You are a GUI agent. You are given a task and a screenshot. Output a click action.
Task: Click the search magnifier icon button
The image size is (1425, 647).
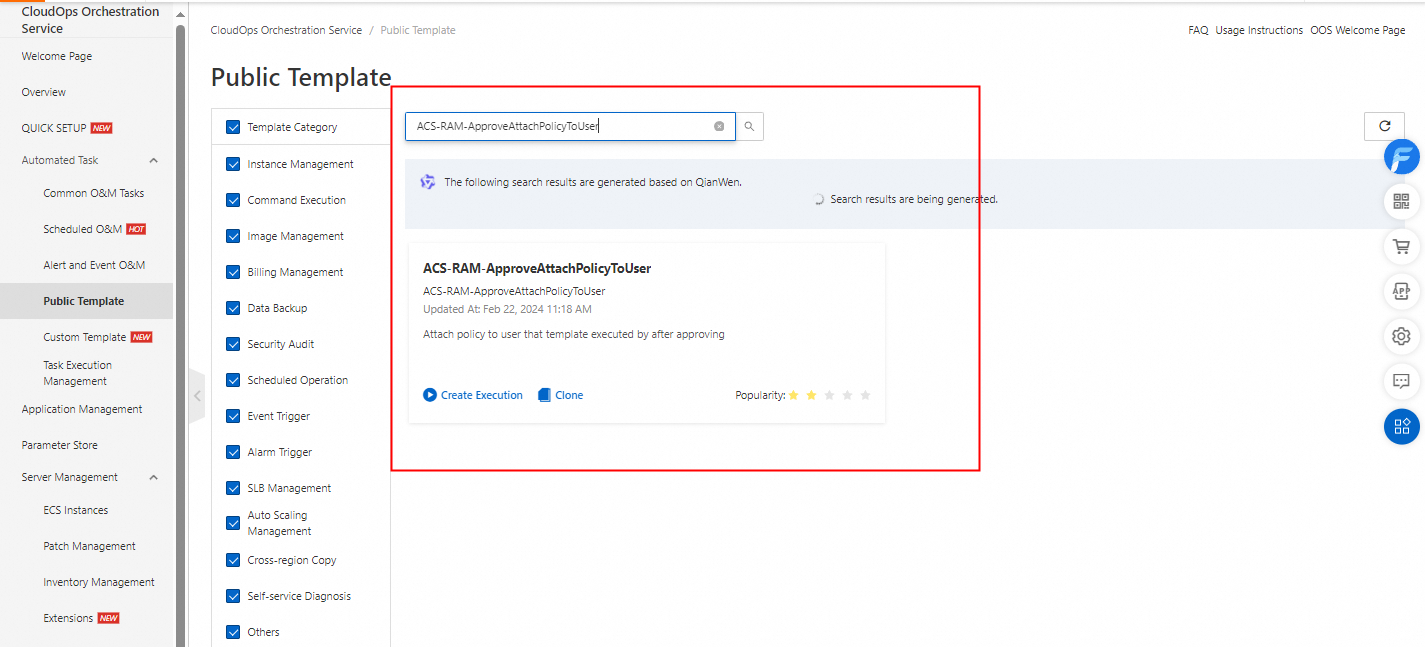tap(749, 127)
